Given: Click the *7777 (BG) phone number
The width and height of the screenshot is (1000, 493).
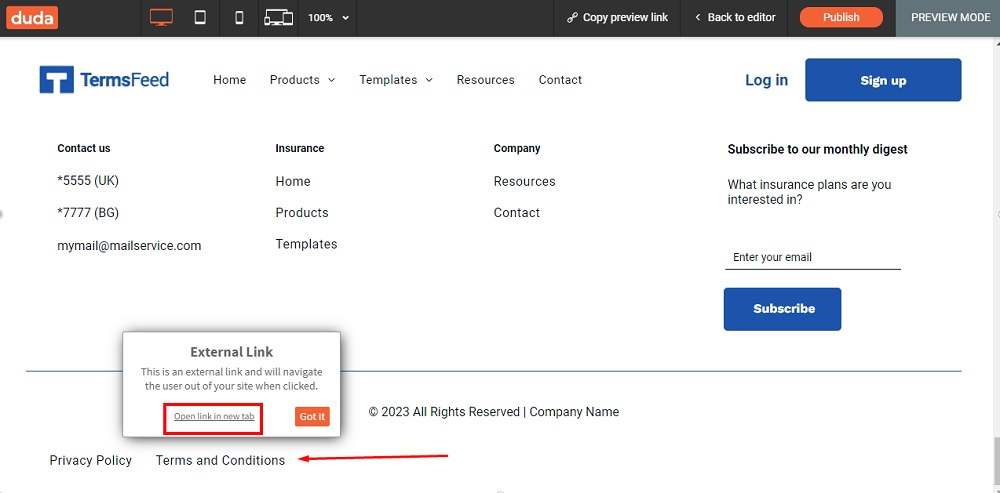Looking at the screenshot, I should [x=88, y=213].
